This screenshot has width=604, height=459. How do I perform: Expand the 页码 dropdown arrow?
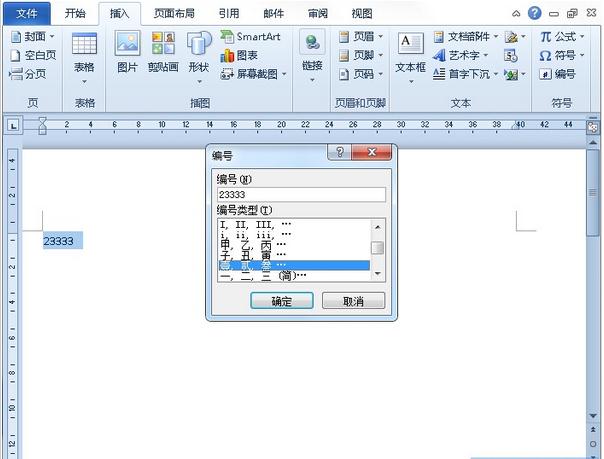pos(381,74)
